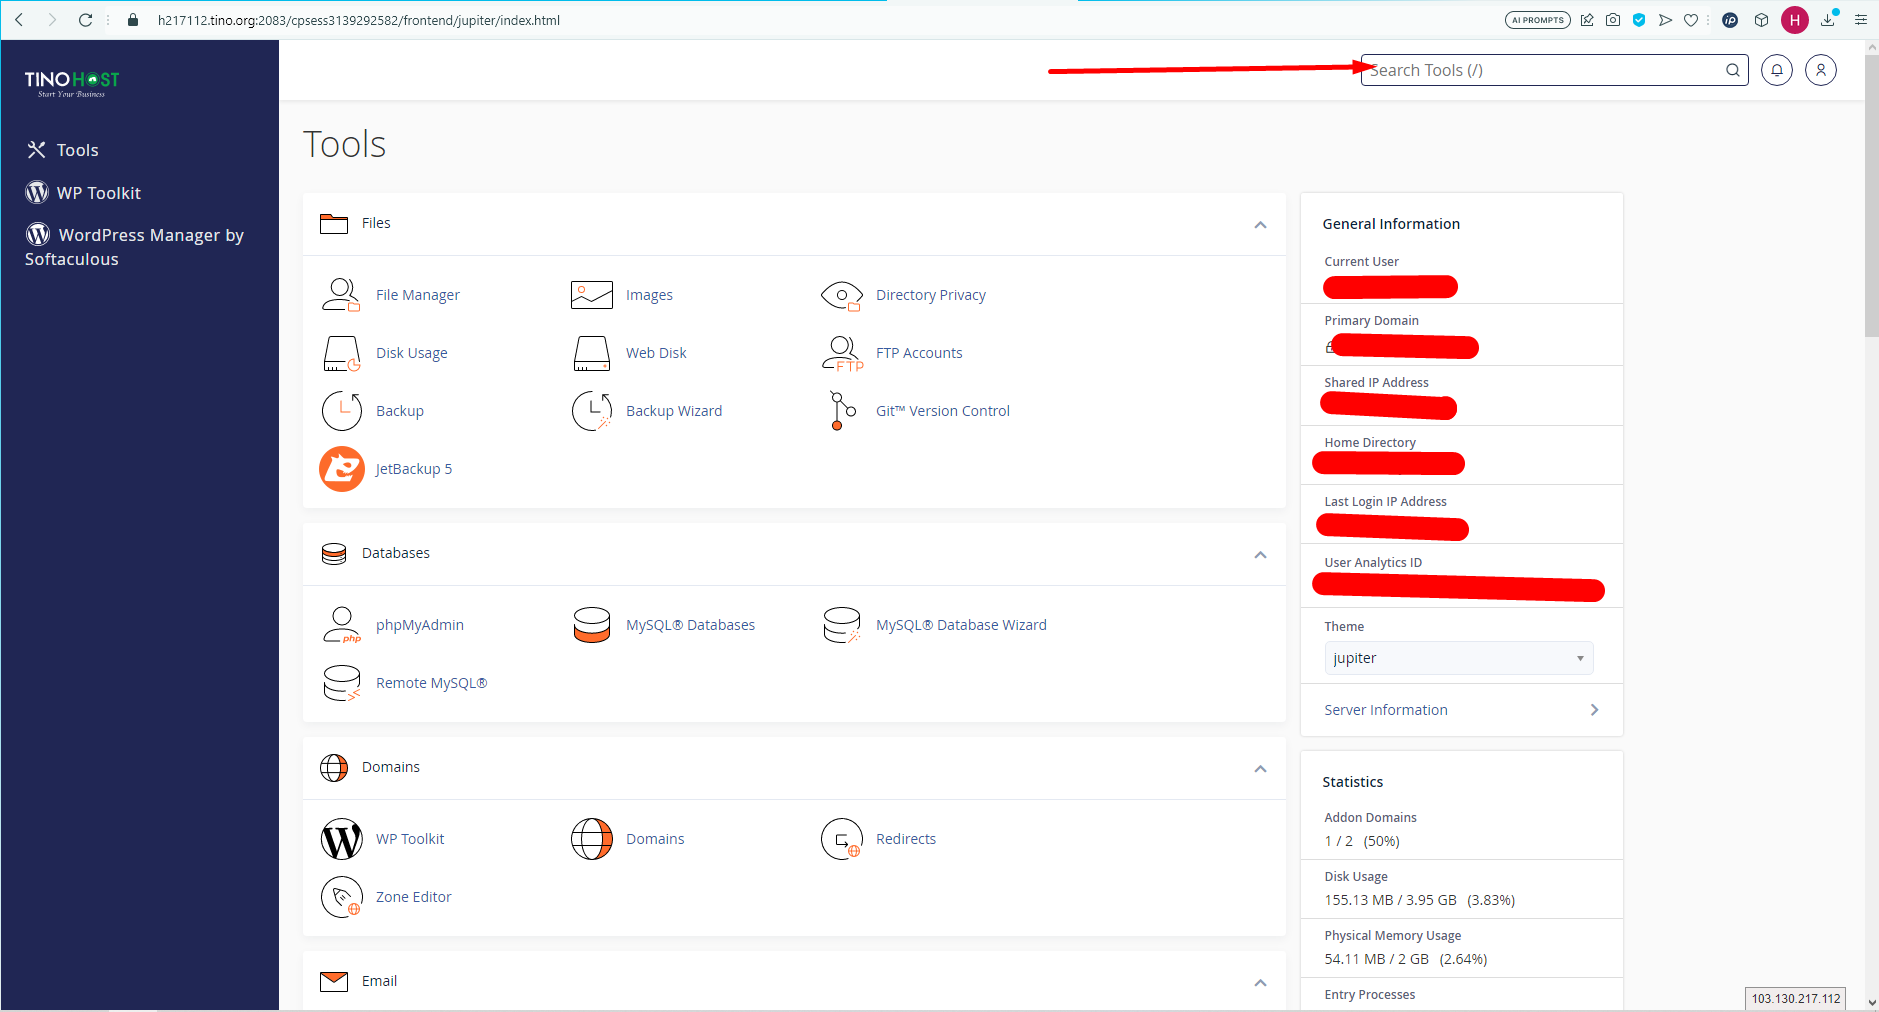This screenshot has height=1012, width=1879.
Task: Go back with browser back arrow
Action: [x=19, y=20]
